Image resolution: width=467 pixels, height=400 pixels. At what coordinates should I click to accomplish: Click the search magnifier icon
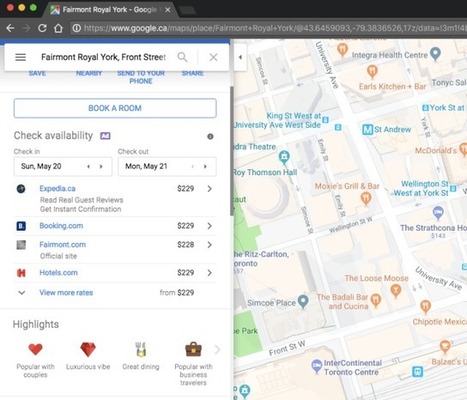point(182,57)
